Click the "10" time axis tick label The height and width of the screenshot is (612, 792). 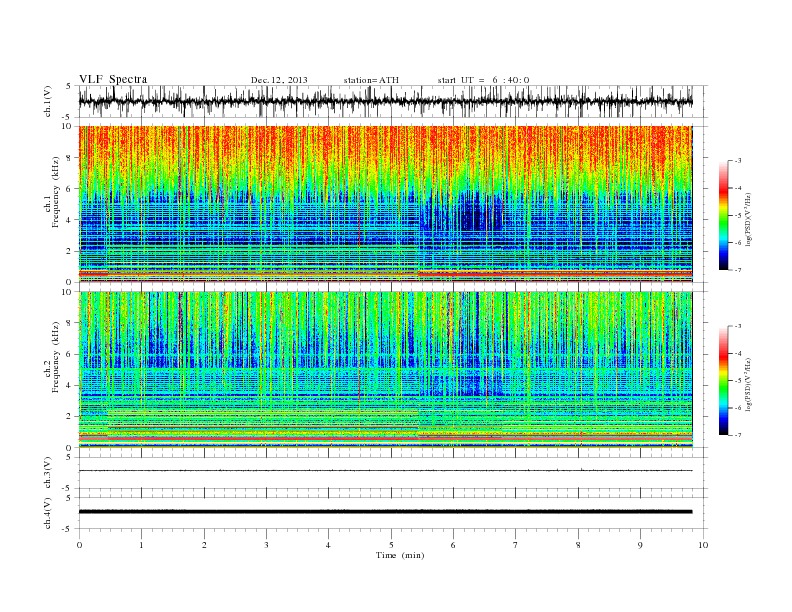pyautogui.click(x=703, y=545)
